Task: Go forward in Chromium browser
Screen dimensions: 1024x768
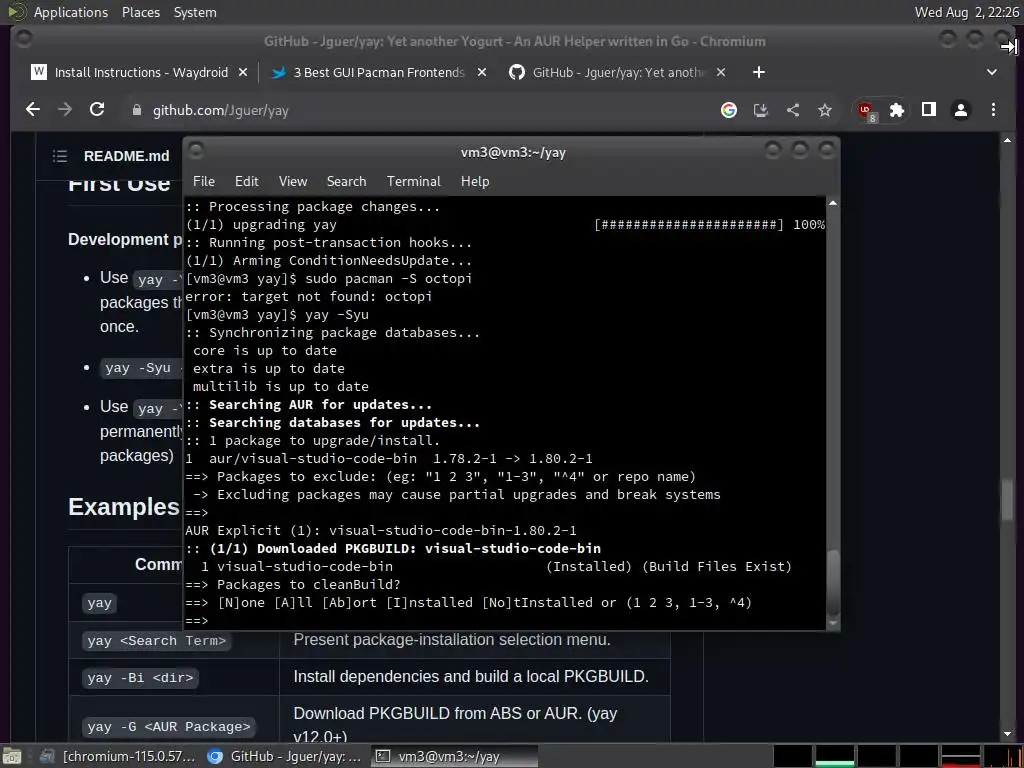Action: click(x=65, y=110)
